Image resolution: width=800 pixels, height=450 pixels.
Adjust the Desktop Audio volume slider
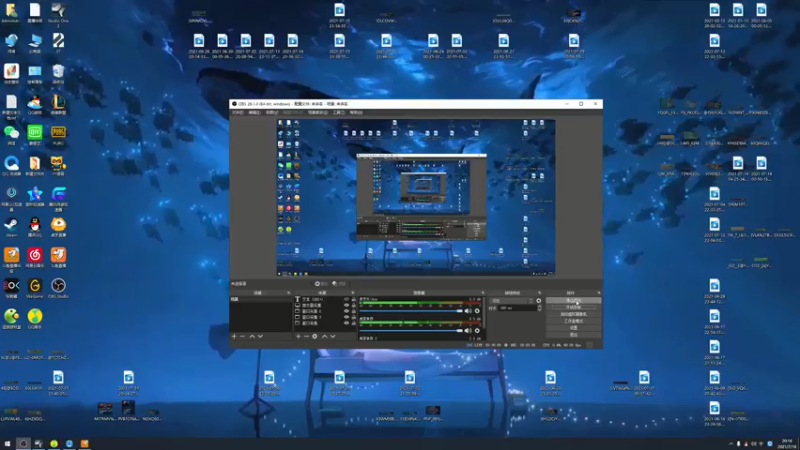pyautogui.click(x=411, y=331)
